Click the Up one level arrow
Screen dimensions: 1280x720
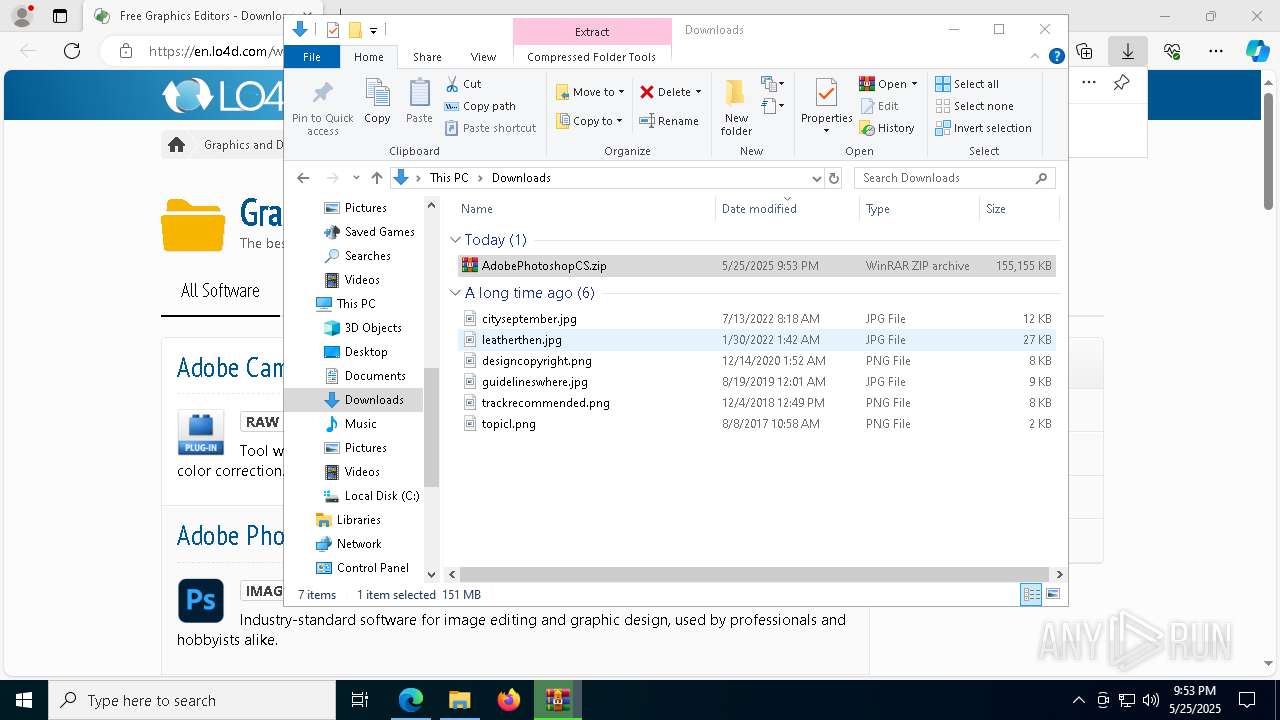(377, 178)
